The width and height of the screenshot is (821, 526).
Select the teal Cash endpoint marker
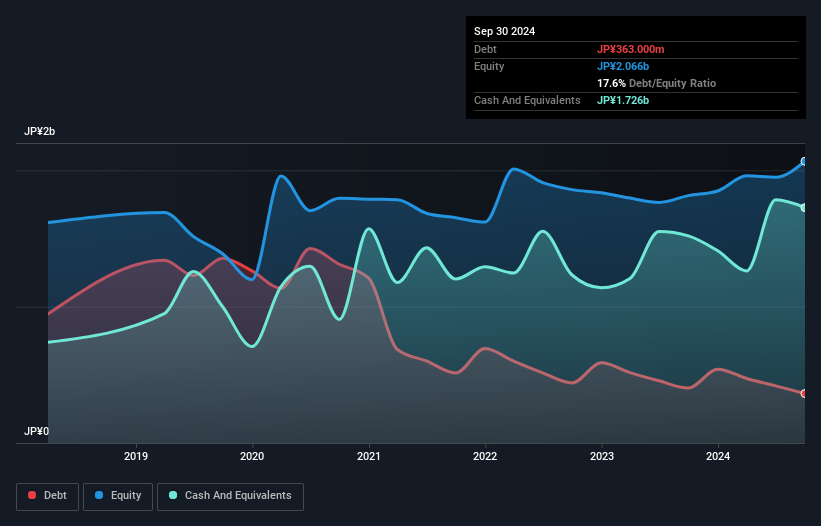[804, 208]
